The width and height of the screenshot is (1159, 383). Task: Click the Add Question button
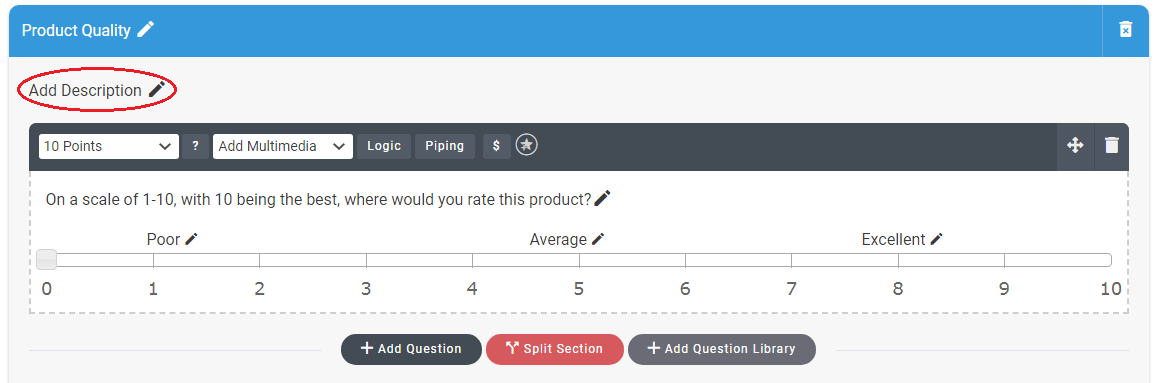(411, 349)
